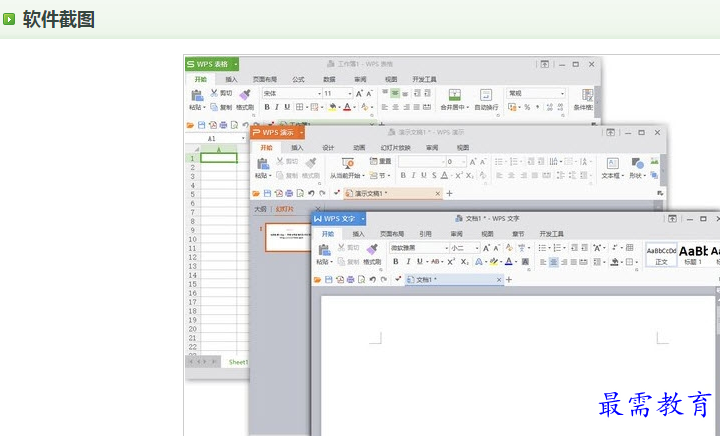The image size is (720, 436).
Task: Click fill color bucket in WPS 表格
Action: [332, 107]
